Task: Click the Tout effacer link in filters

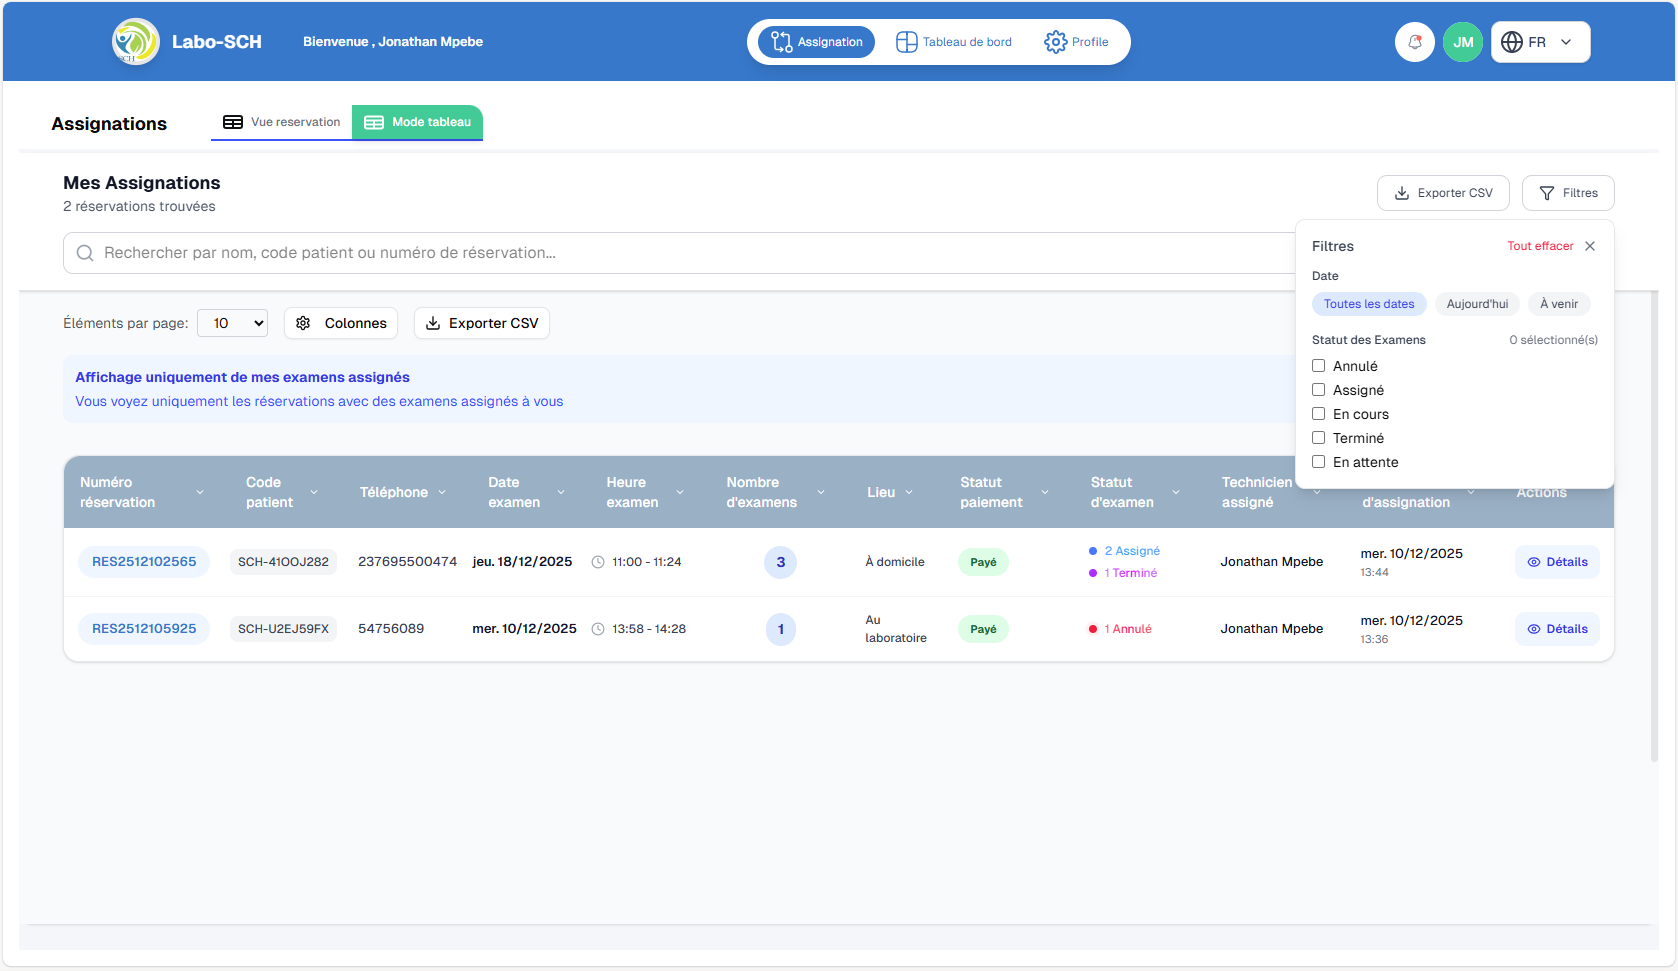Action: [x=1540, y=245]
